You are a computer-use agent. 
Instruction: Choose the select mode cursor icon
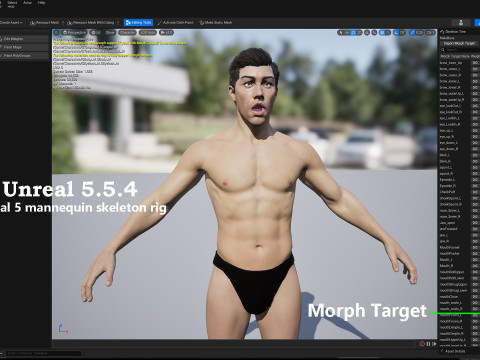341,32
